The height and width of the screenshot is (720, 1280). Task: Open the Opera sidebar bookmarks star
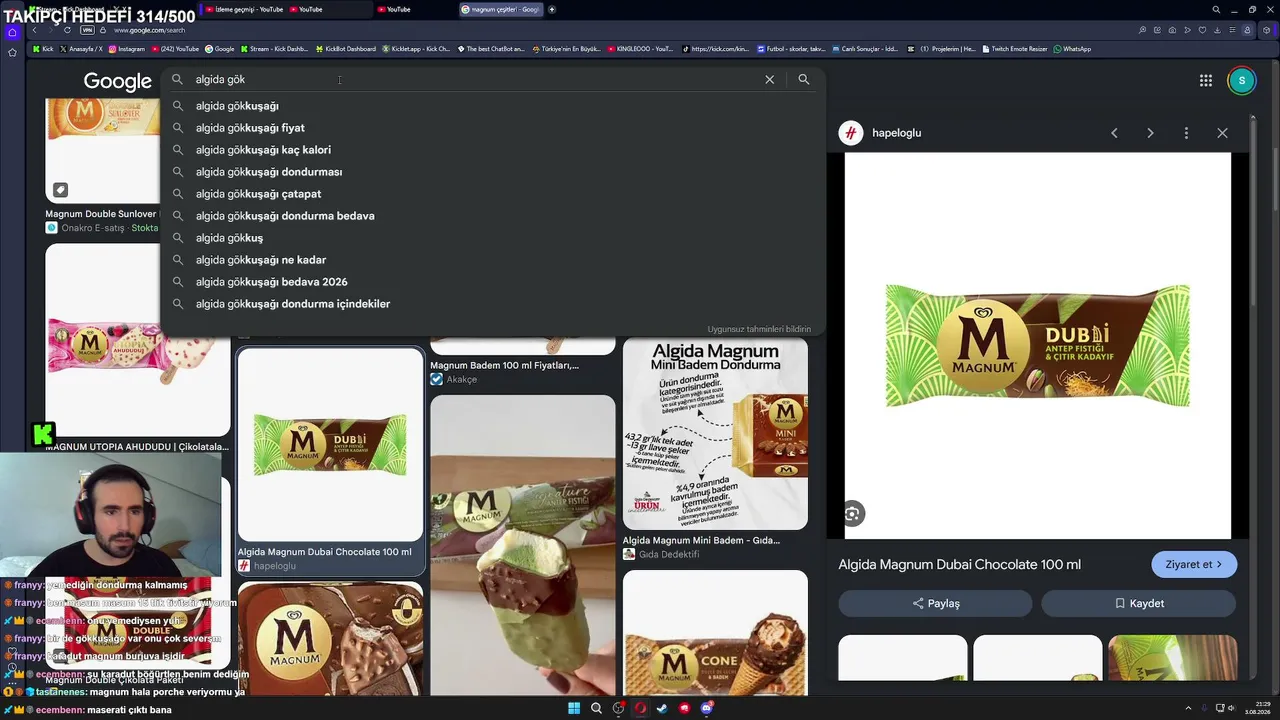(x=12, y=52)
